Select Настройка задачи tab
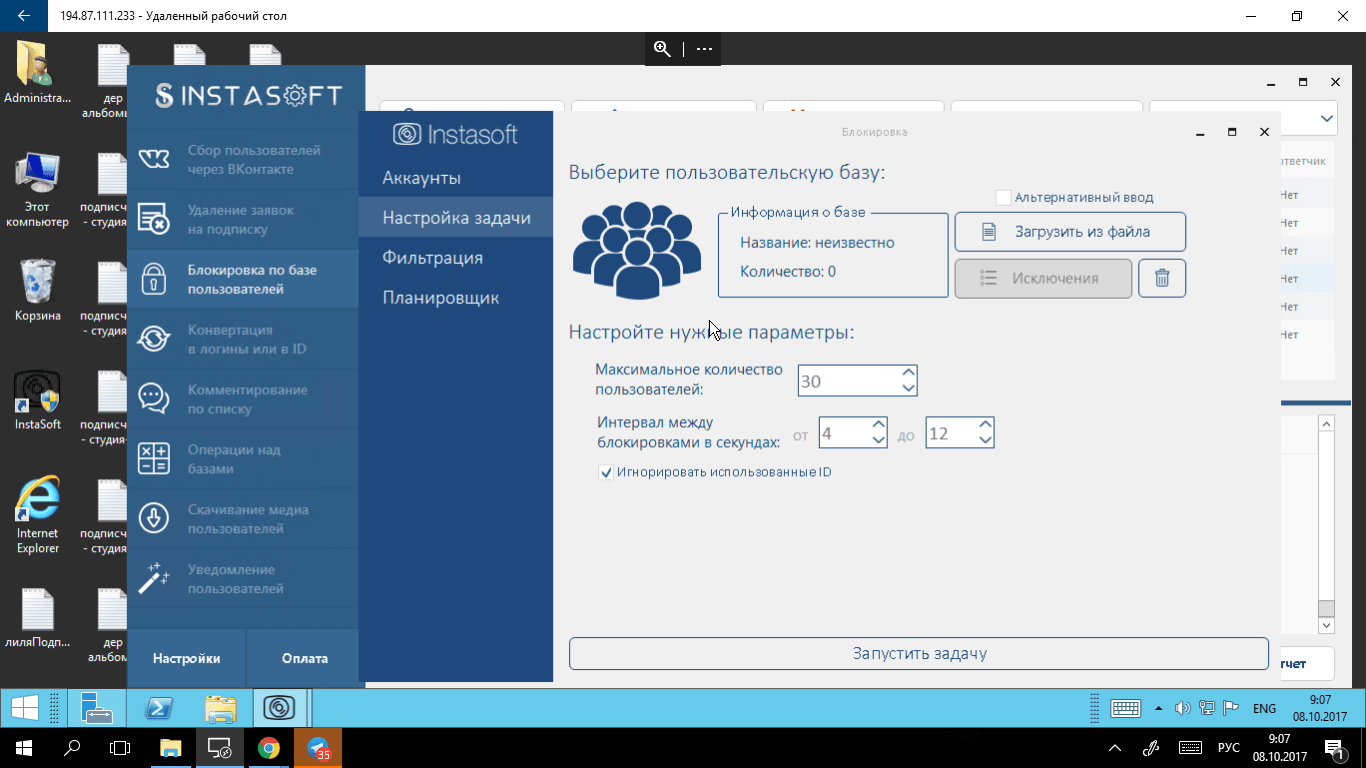This screenshot has width=1366, height=768. (456, 217)
